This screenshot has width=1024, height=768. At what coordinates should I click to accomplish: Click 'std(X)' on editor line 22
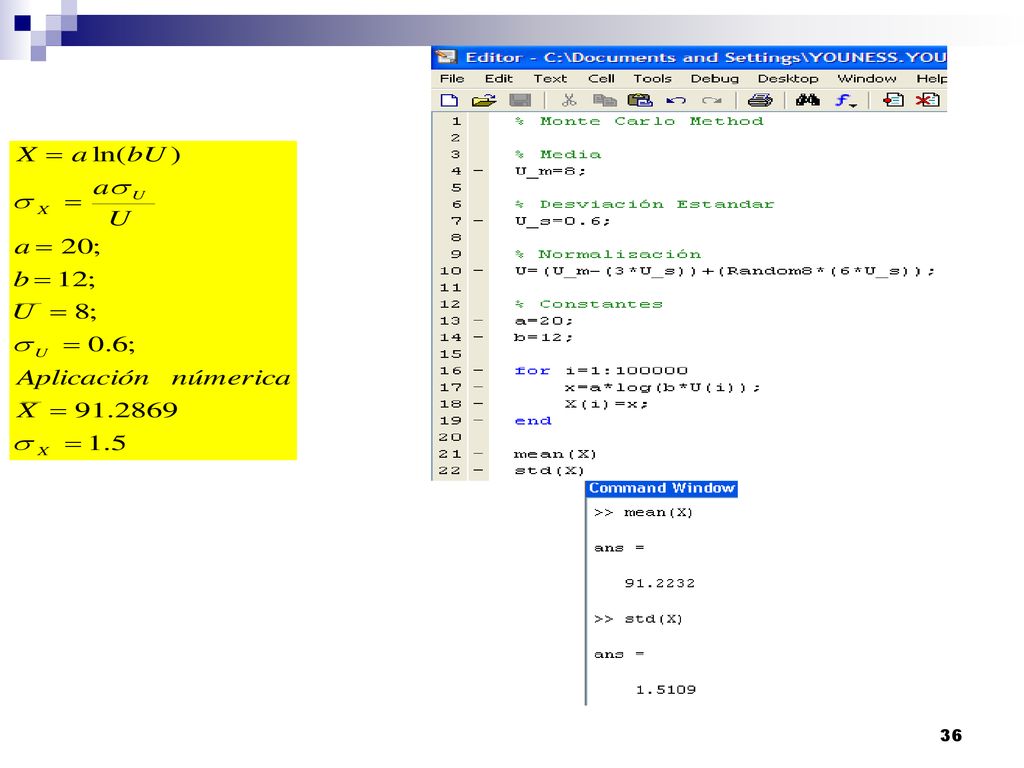pos(549,471)
